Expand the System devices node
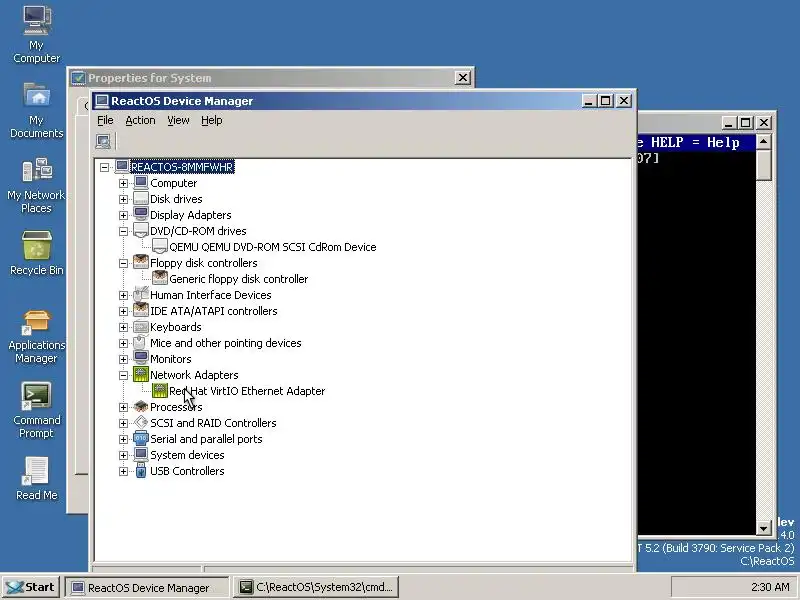The height and width of the screenshot is (600, 800). click(x=123, y=455)
